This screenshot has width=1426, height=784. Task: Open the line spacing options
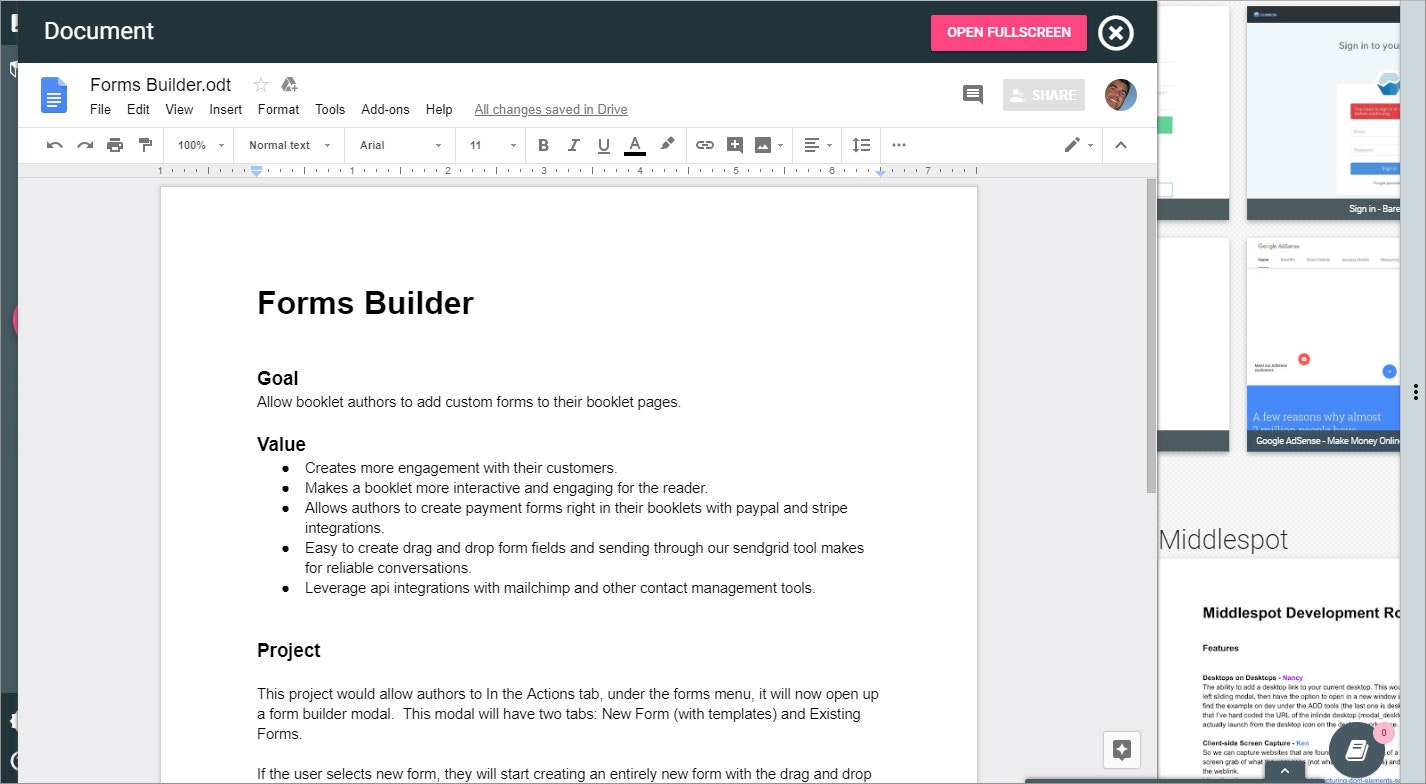pyautogui.click(x=861, y=145)
